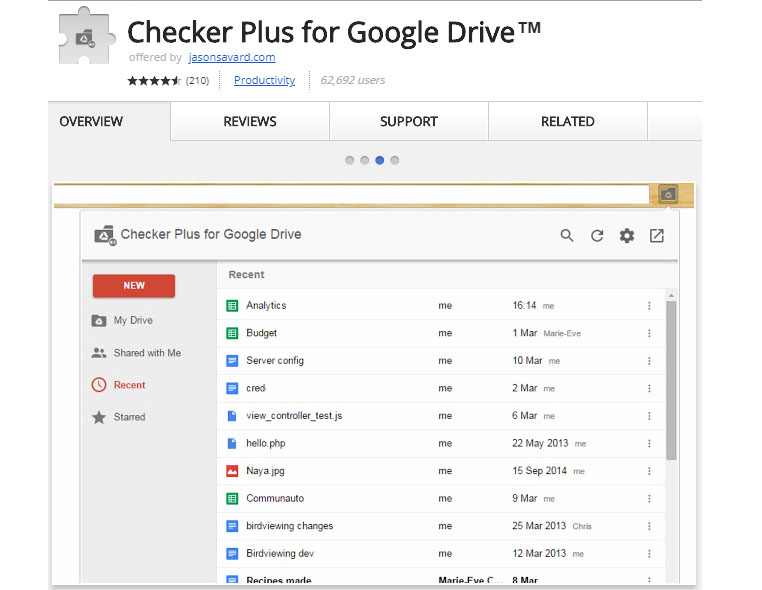
Task: Open the hello.php file name
Action: coord(265,443)
